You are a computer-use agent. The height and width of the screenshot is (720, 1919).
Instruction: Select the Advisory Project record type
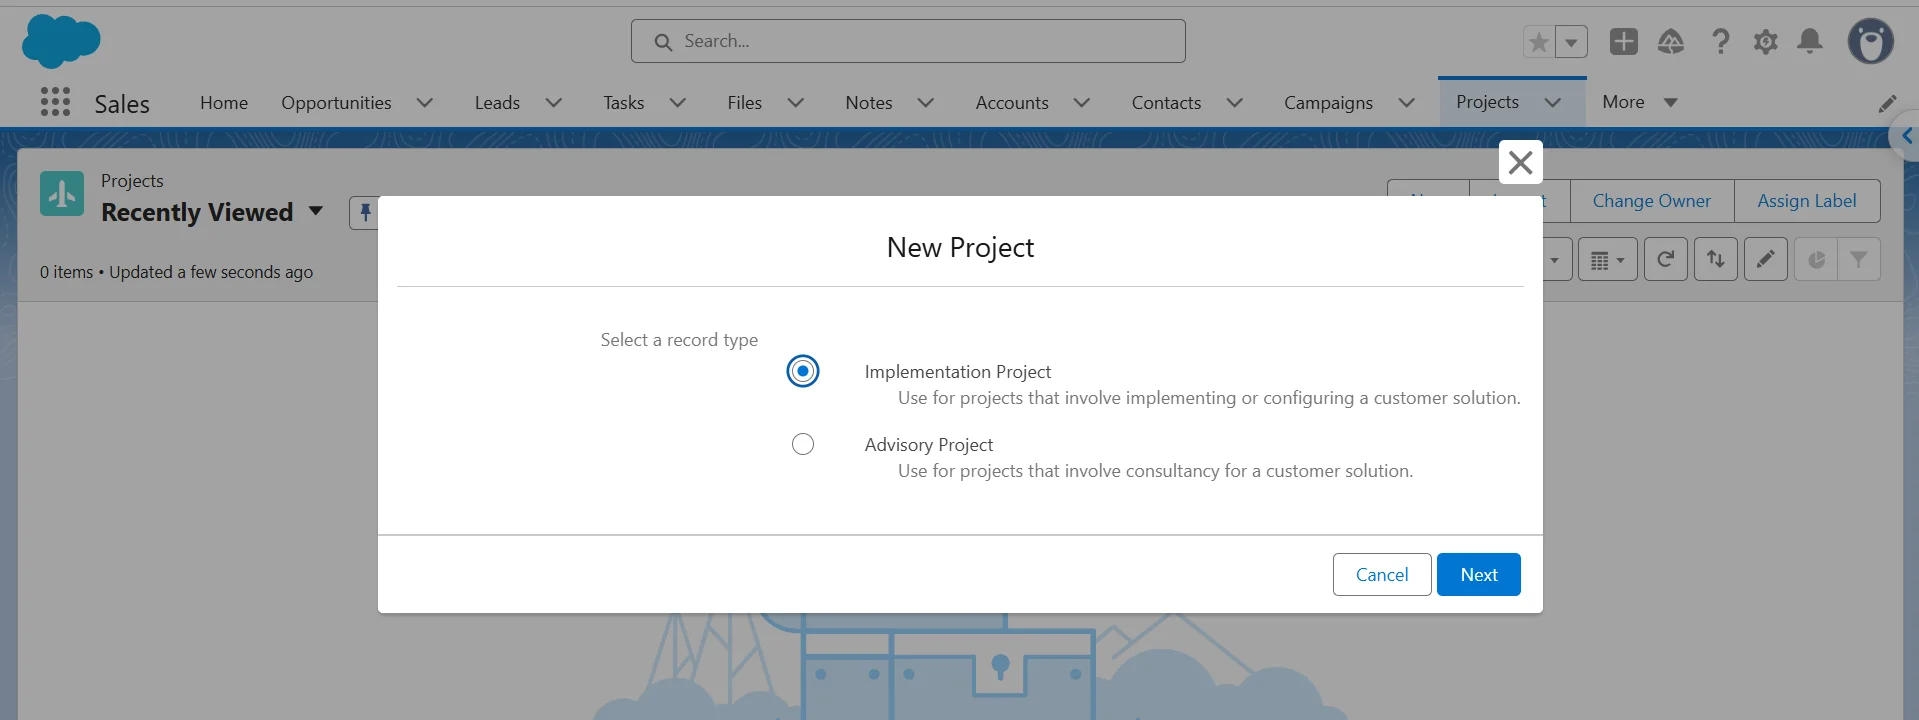(x=803, y=444)
